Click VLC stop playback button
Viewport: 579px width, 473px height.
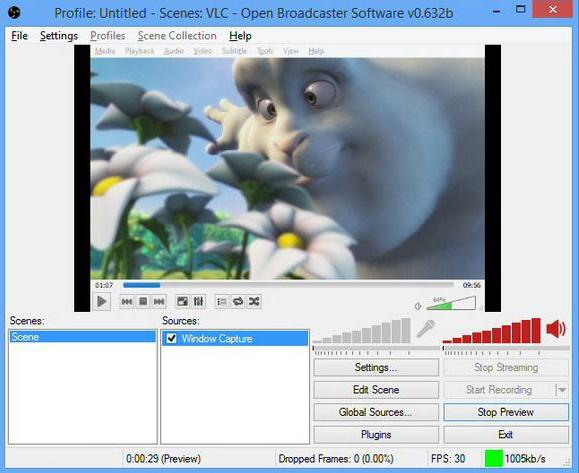pyautogui.click(x=143, y=302)
